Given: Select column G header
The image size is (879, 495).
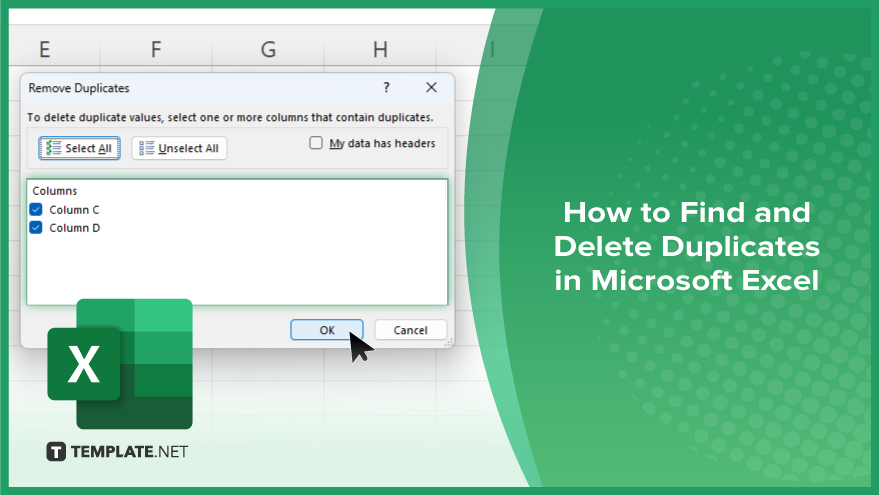Looking at the screenshot, I should (x=268, y=49).
